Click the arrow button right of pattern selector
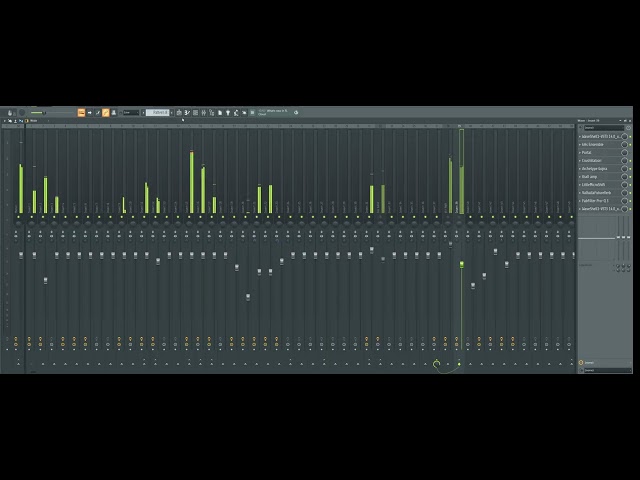The height and width of the screenshot is (480, 640). [x=171, y=113]
